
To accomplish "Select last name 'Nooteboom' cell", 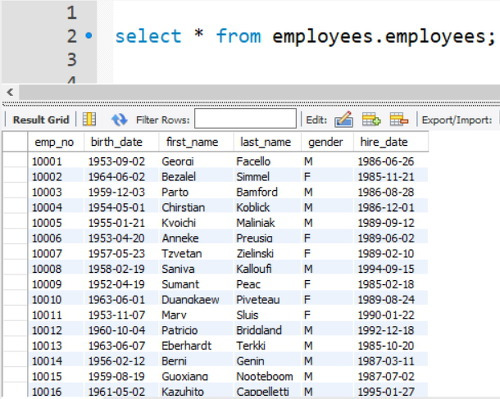I will click(x=267, y=376).
